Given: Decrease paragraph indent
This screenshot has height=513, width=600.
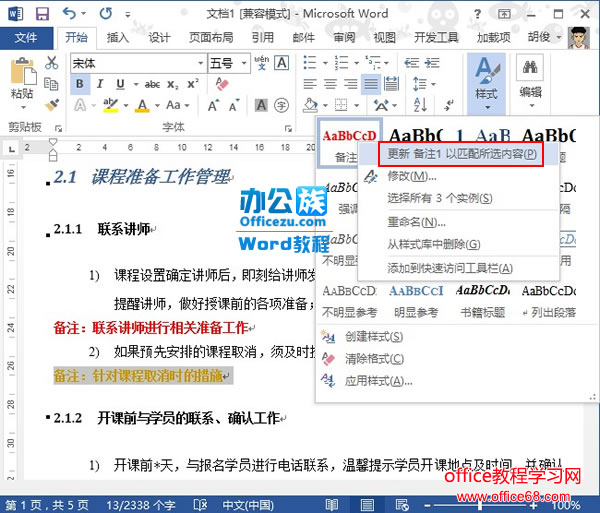Looking at the screenshot, I should (412, 63).
